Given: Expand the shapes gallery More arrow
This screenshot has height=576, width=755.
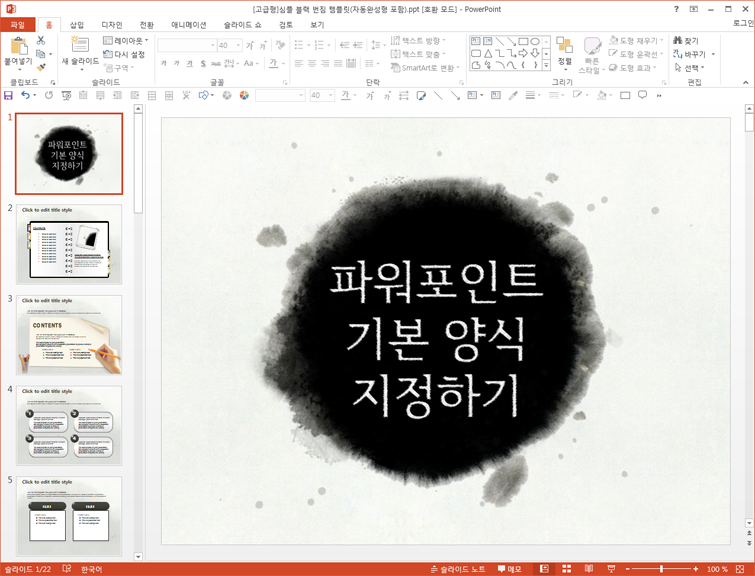Looking at the screenshot, I should point(547,65).
